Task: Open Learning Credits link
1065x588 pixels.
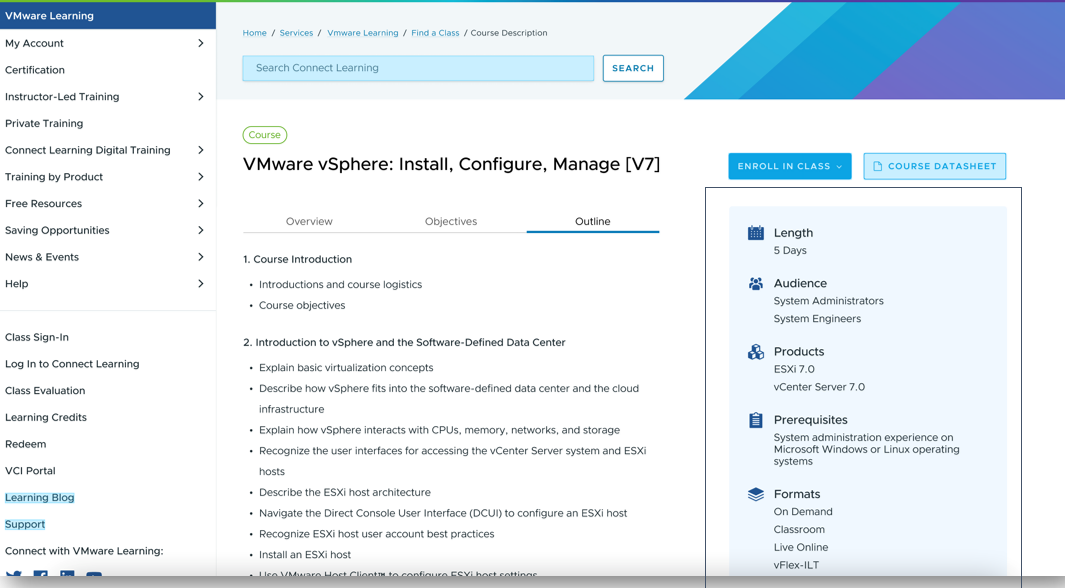Action: point(46,418)
